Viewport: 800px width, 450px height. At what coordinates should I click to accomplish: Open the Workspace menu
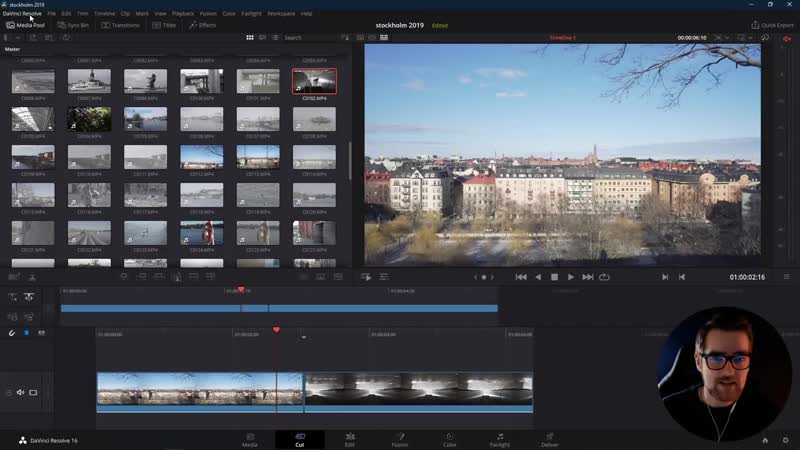pyautogui.click(x=281, y=13)
